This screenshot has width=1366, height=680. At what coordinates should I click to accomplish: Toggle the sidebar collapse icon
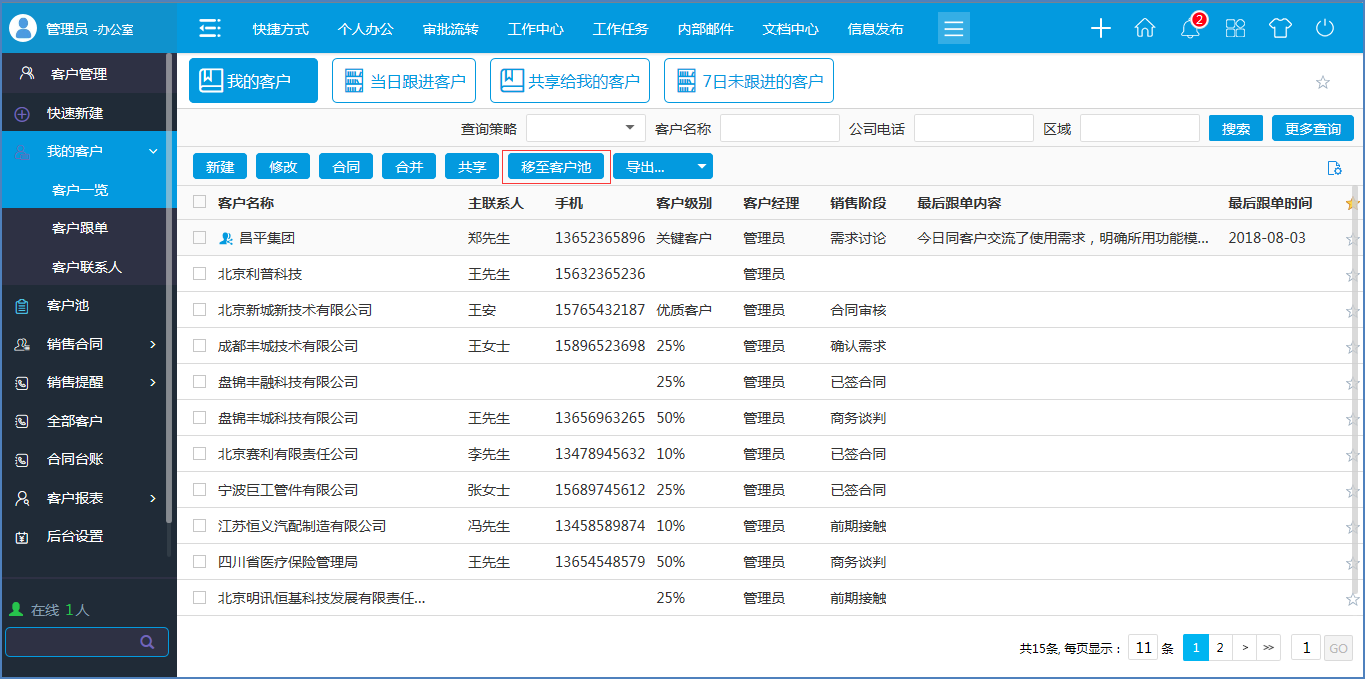pyautogui.click(x=210, y=29)
